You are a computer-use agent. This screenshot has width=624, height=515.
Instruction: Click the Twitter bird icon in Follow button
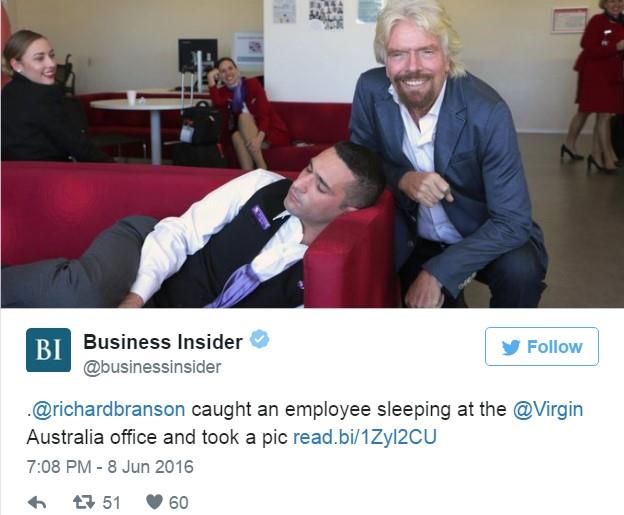(511, 347)
